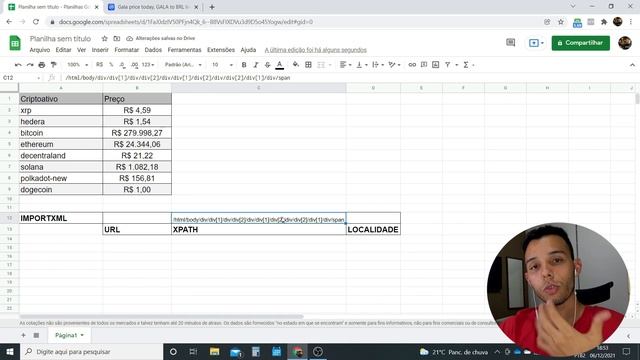The width and height of the screenshot is (640, 360).
Task: Increase decimal places
Action: 134,65
